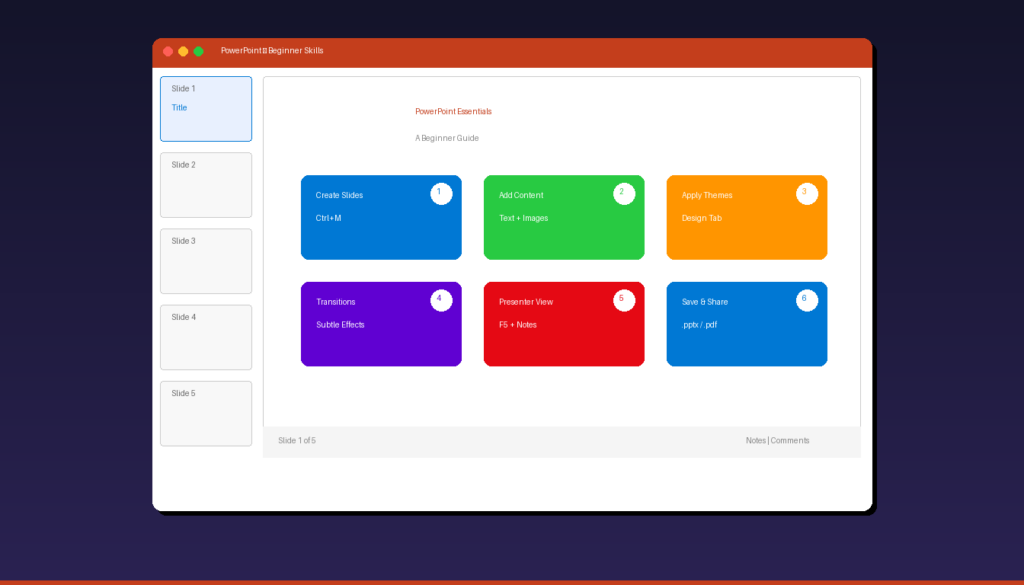
Task: Click the yellow traffic light in the title bar
Action: 182,50
